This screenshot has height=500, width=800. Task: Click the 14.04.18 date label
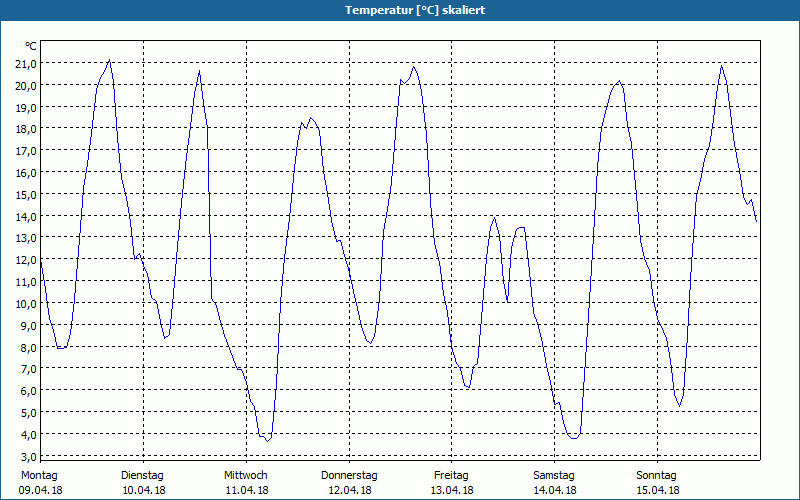[x=555, y=491]
